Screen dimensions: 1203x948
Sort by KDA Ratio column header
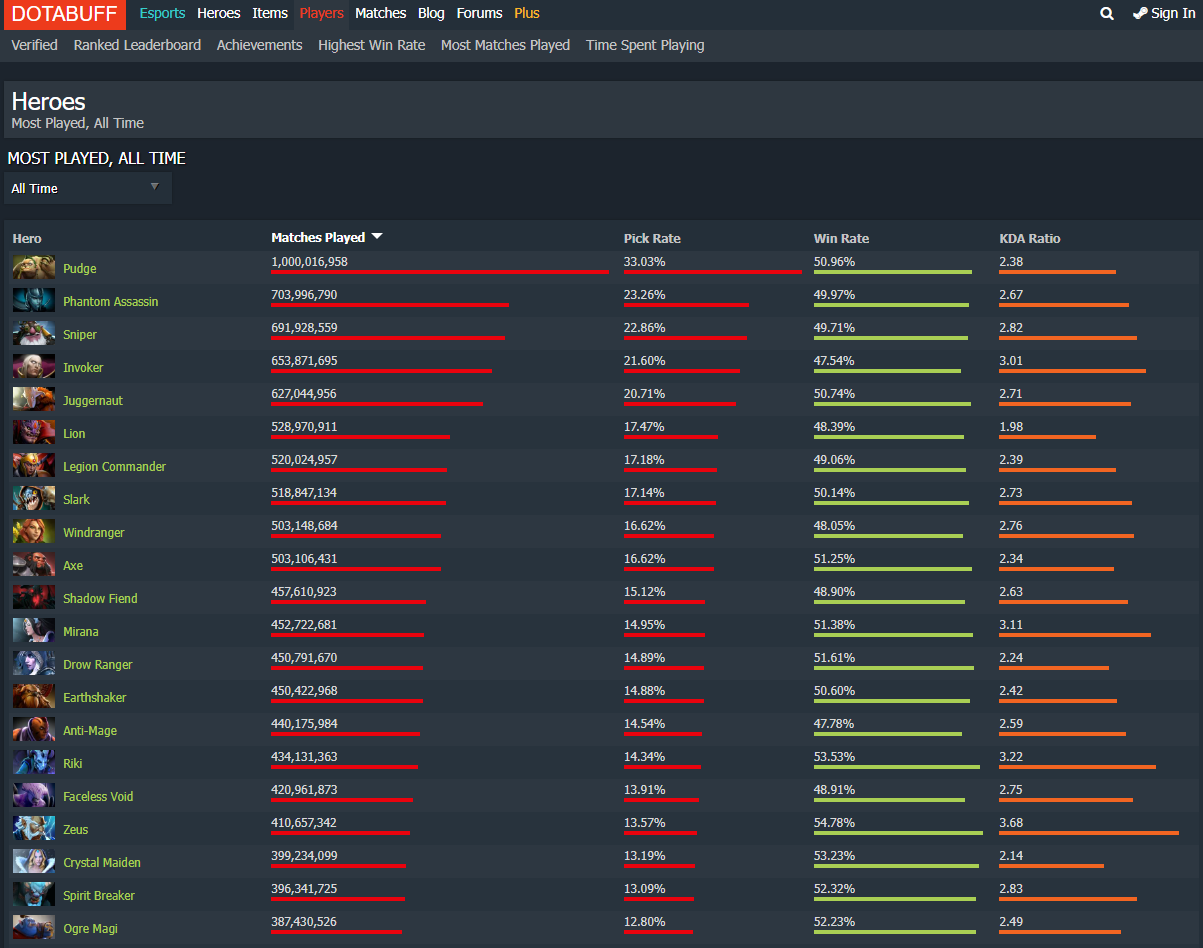coord(1029,239)
